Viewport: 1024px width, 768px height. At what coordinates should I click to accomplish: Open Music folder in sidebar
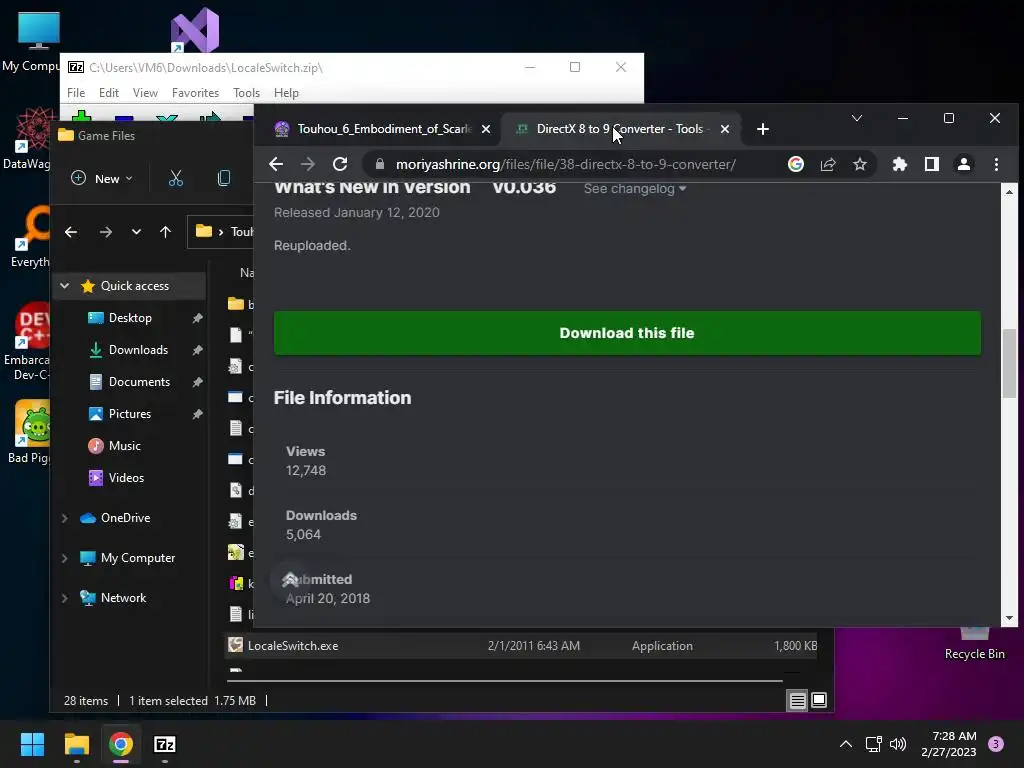(124, 446)
